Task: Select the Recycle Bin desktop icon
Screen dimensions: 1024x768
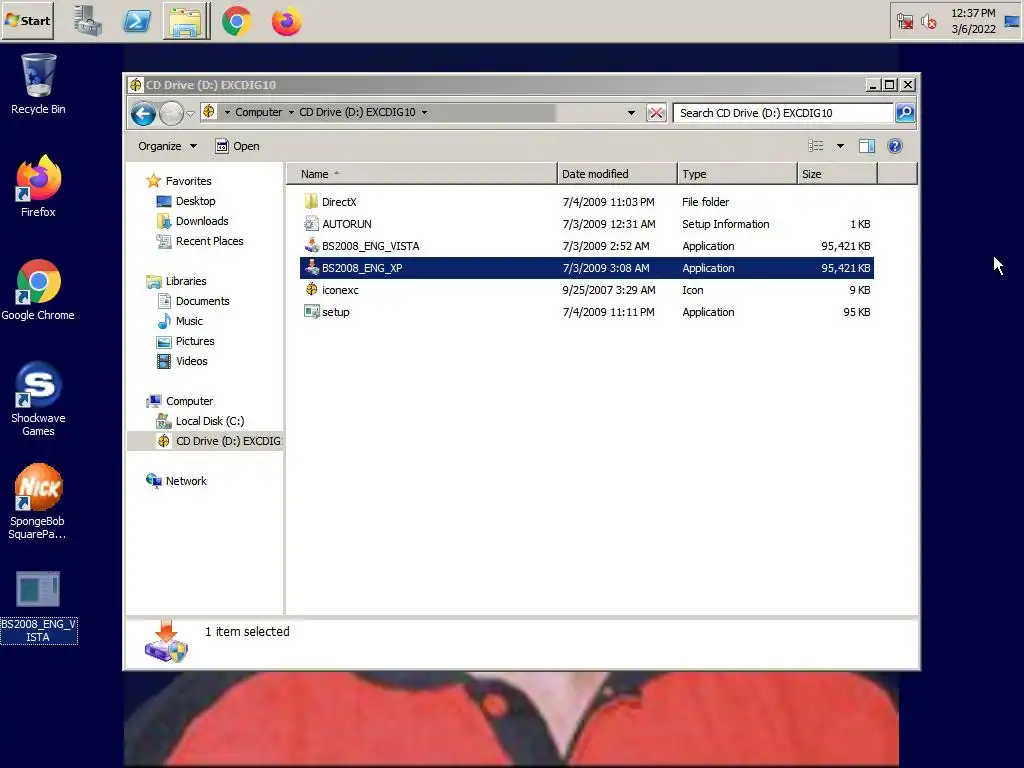Action: tap(38, 84)
